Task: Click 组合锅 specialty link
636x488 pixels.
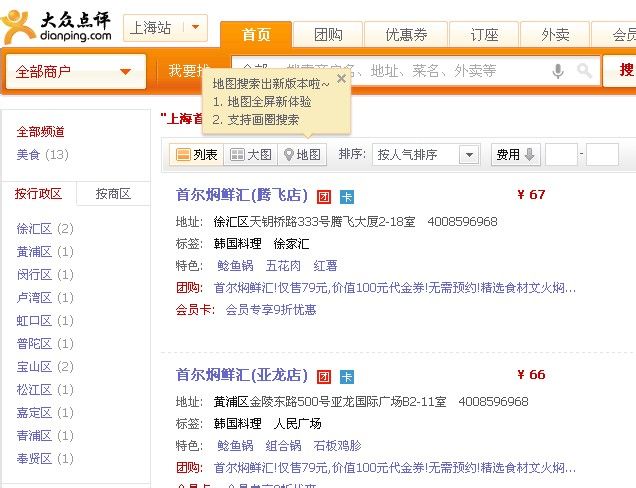Action: click(x=283, y=446)
